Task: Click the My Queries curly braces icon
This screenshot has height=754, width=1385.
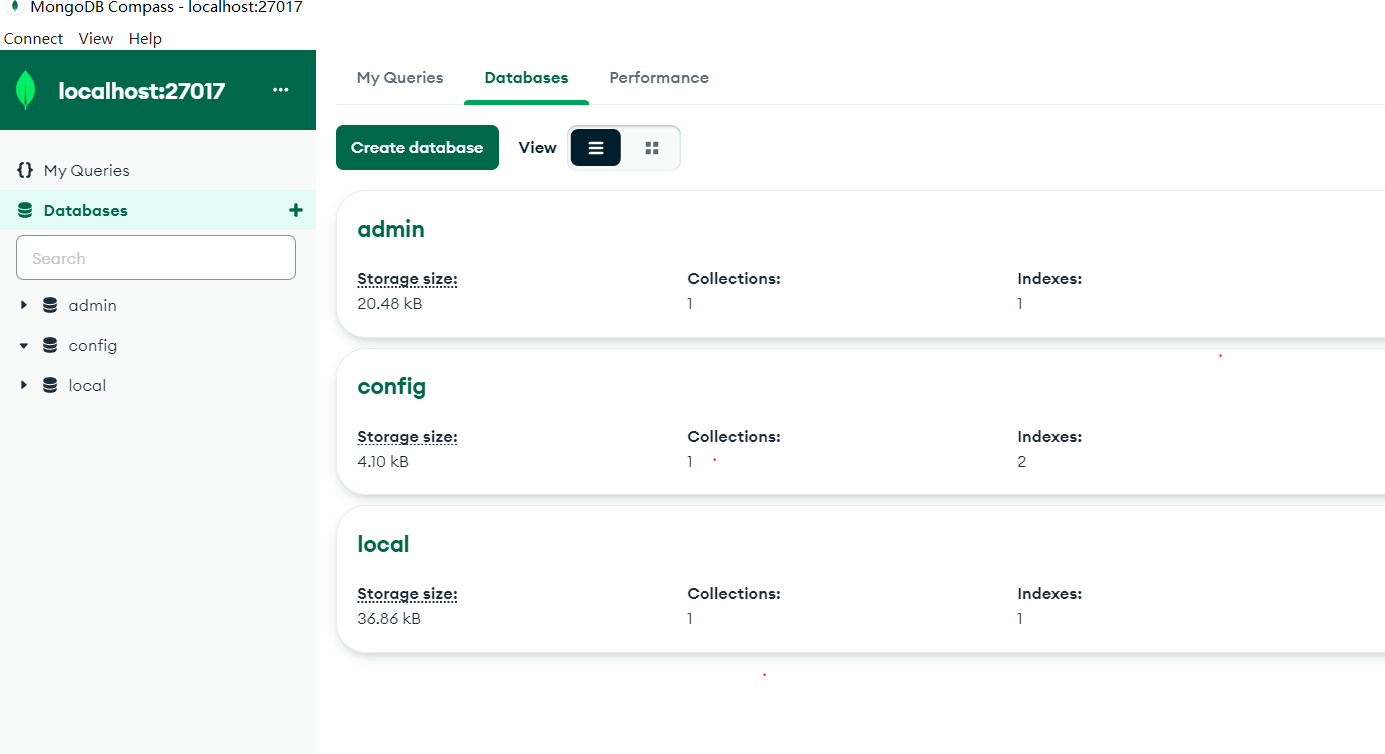Action: coord(25,170)
